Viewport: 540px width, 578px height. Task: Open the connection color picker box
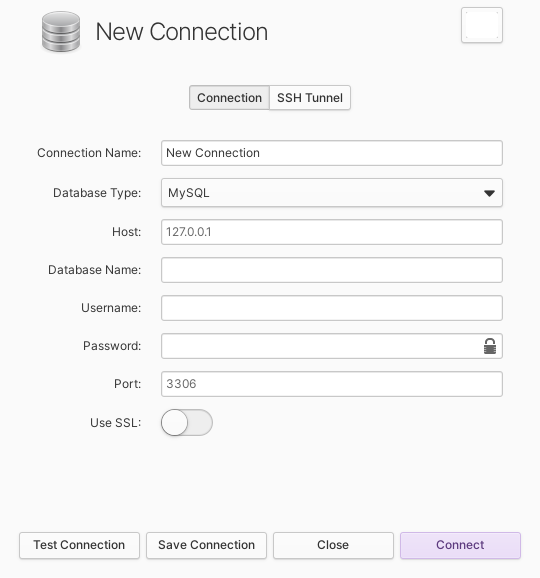point(482,25)
